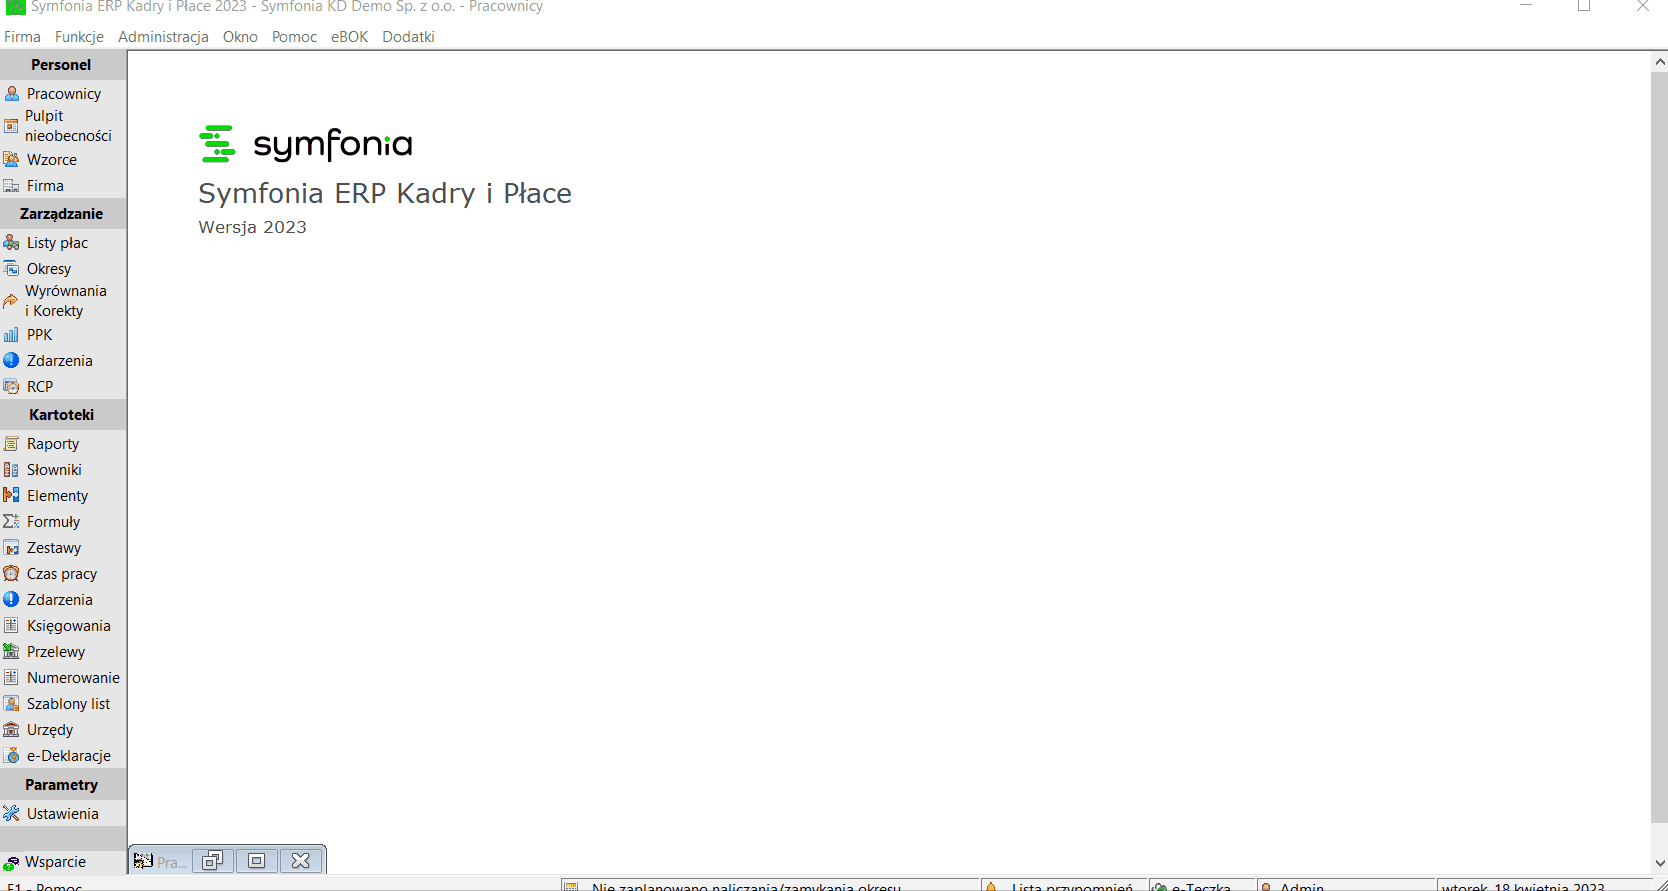Open the Numerowanie icon

(x=12, y=677)
